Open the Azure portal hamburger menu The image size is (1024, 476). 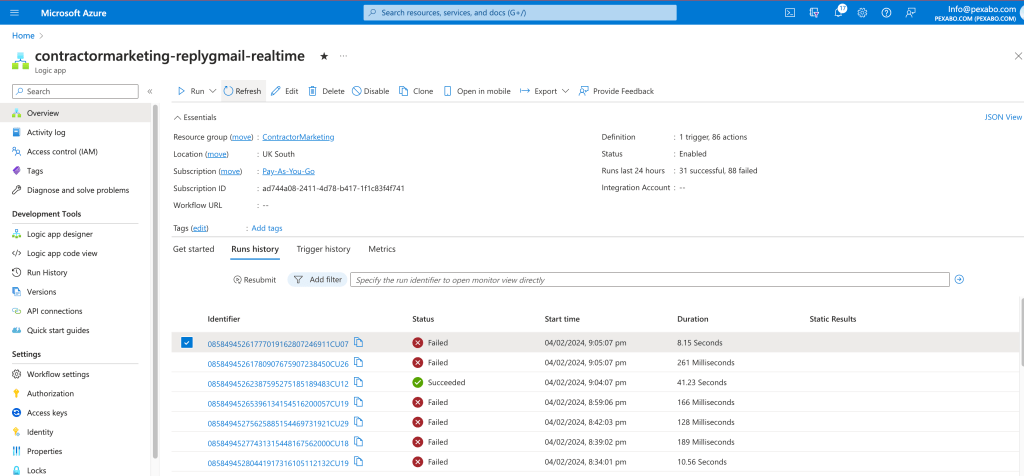click(x=15, y=13)
